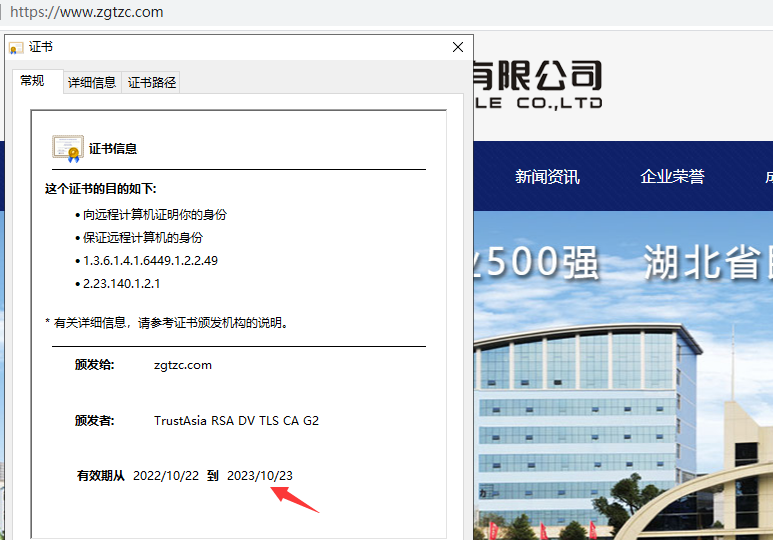Open the 详细信息 tab
The width and height of the screenshot is (773, 540).
92,82
